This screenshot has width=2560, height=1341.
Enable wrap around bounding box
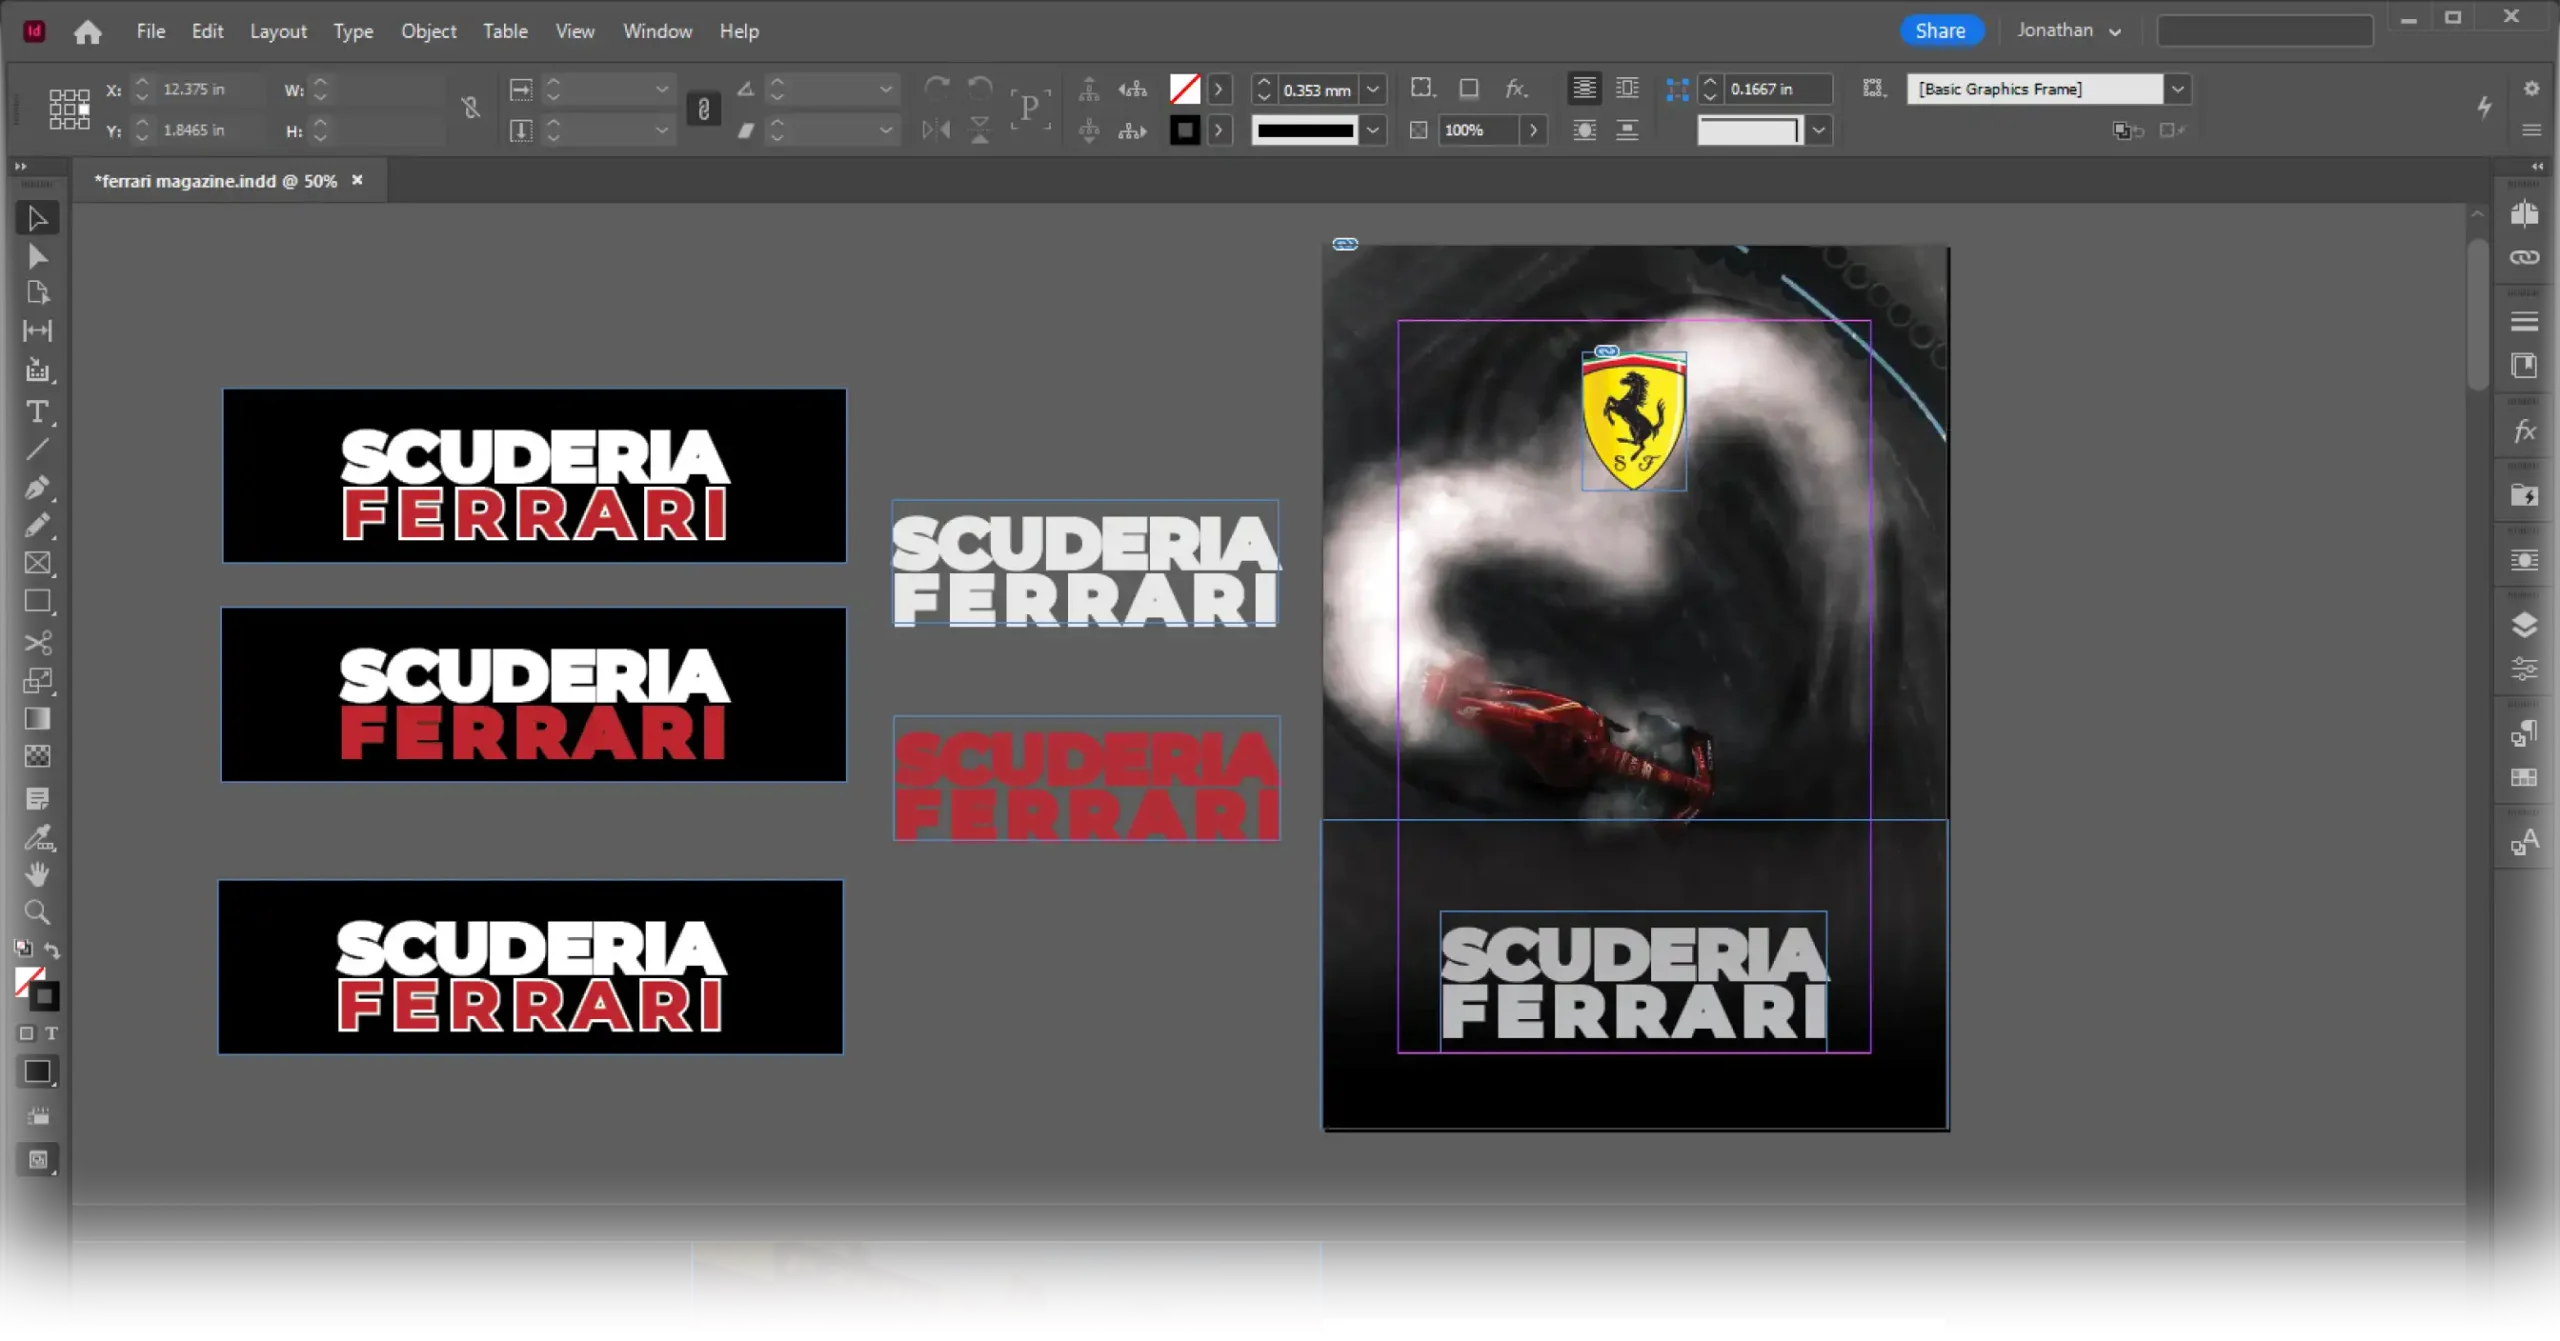1627,88
